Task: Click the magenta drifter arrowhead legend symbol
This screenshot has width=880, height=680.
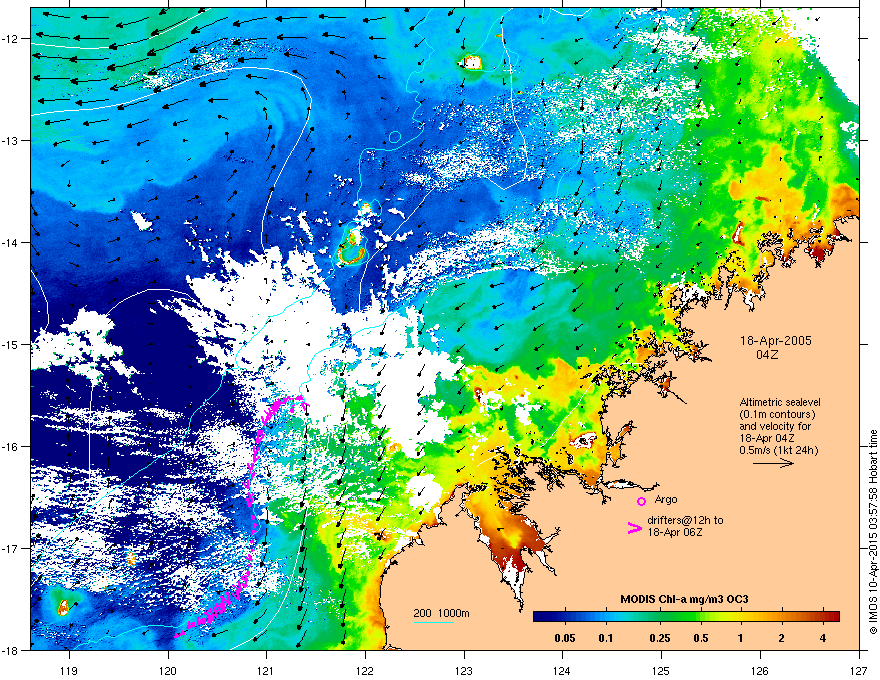Action: 635,527
